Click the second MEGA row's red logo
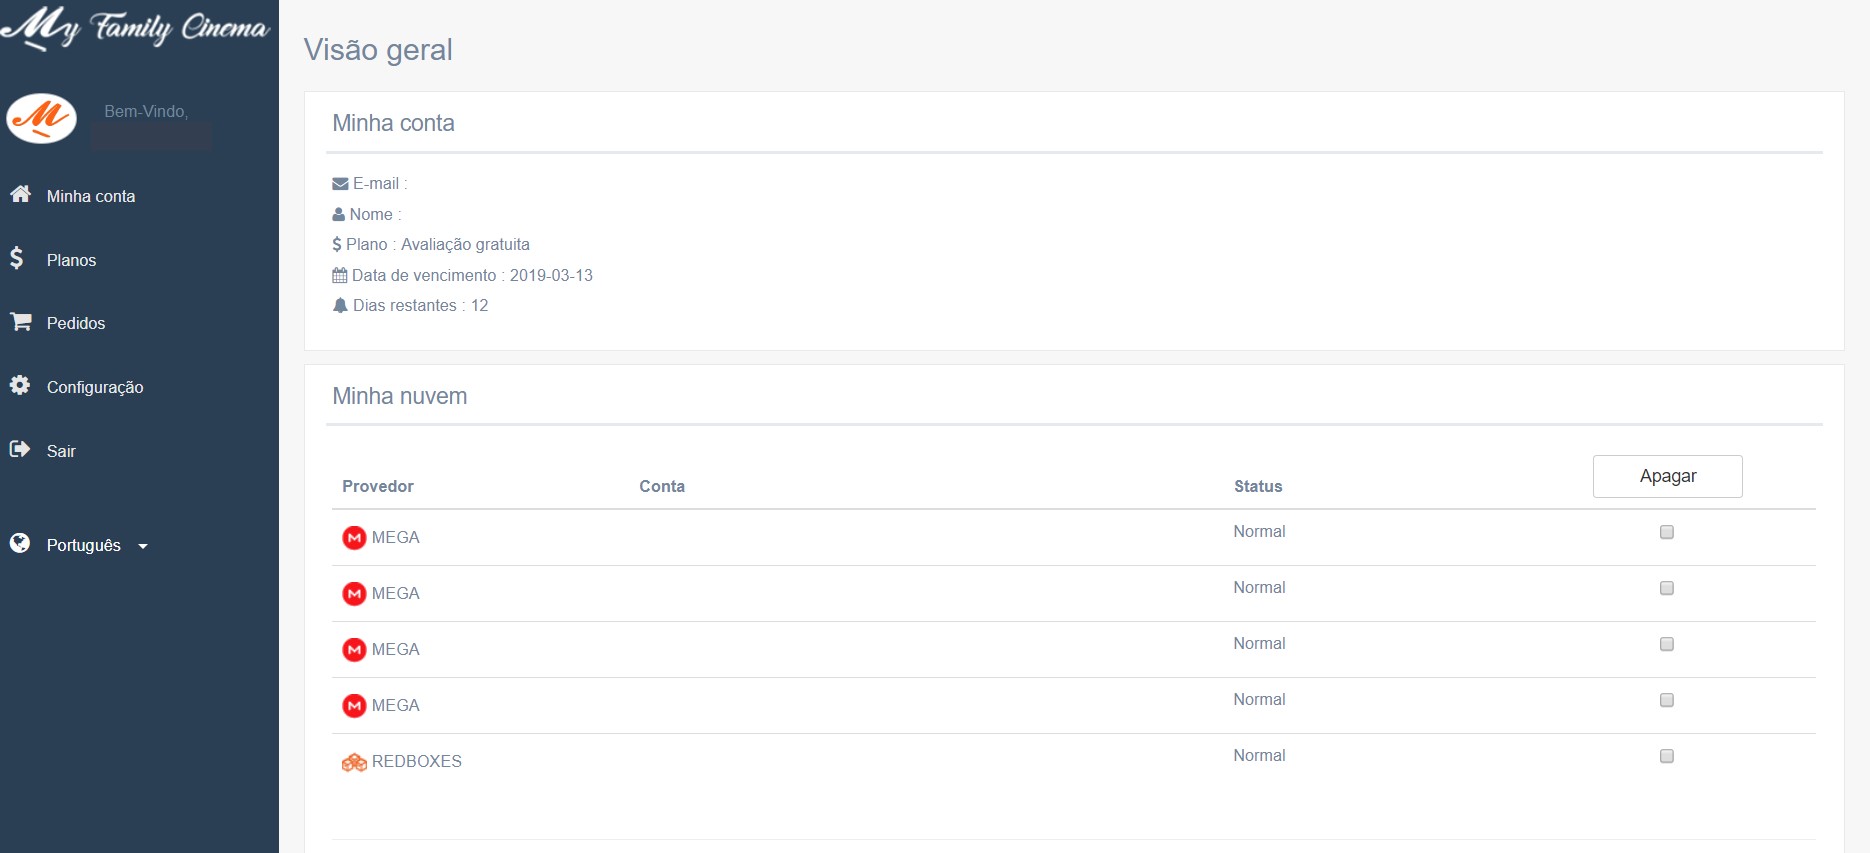 coord(354,594)
